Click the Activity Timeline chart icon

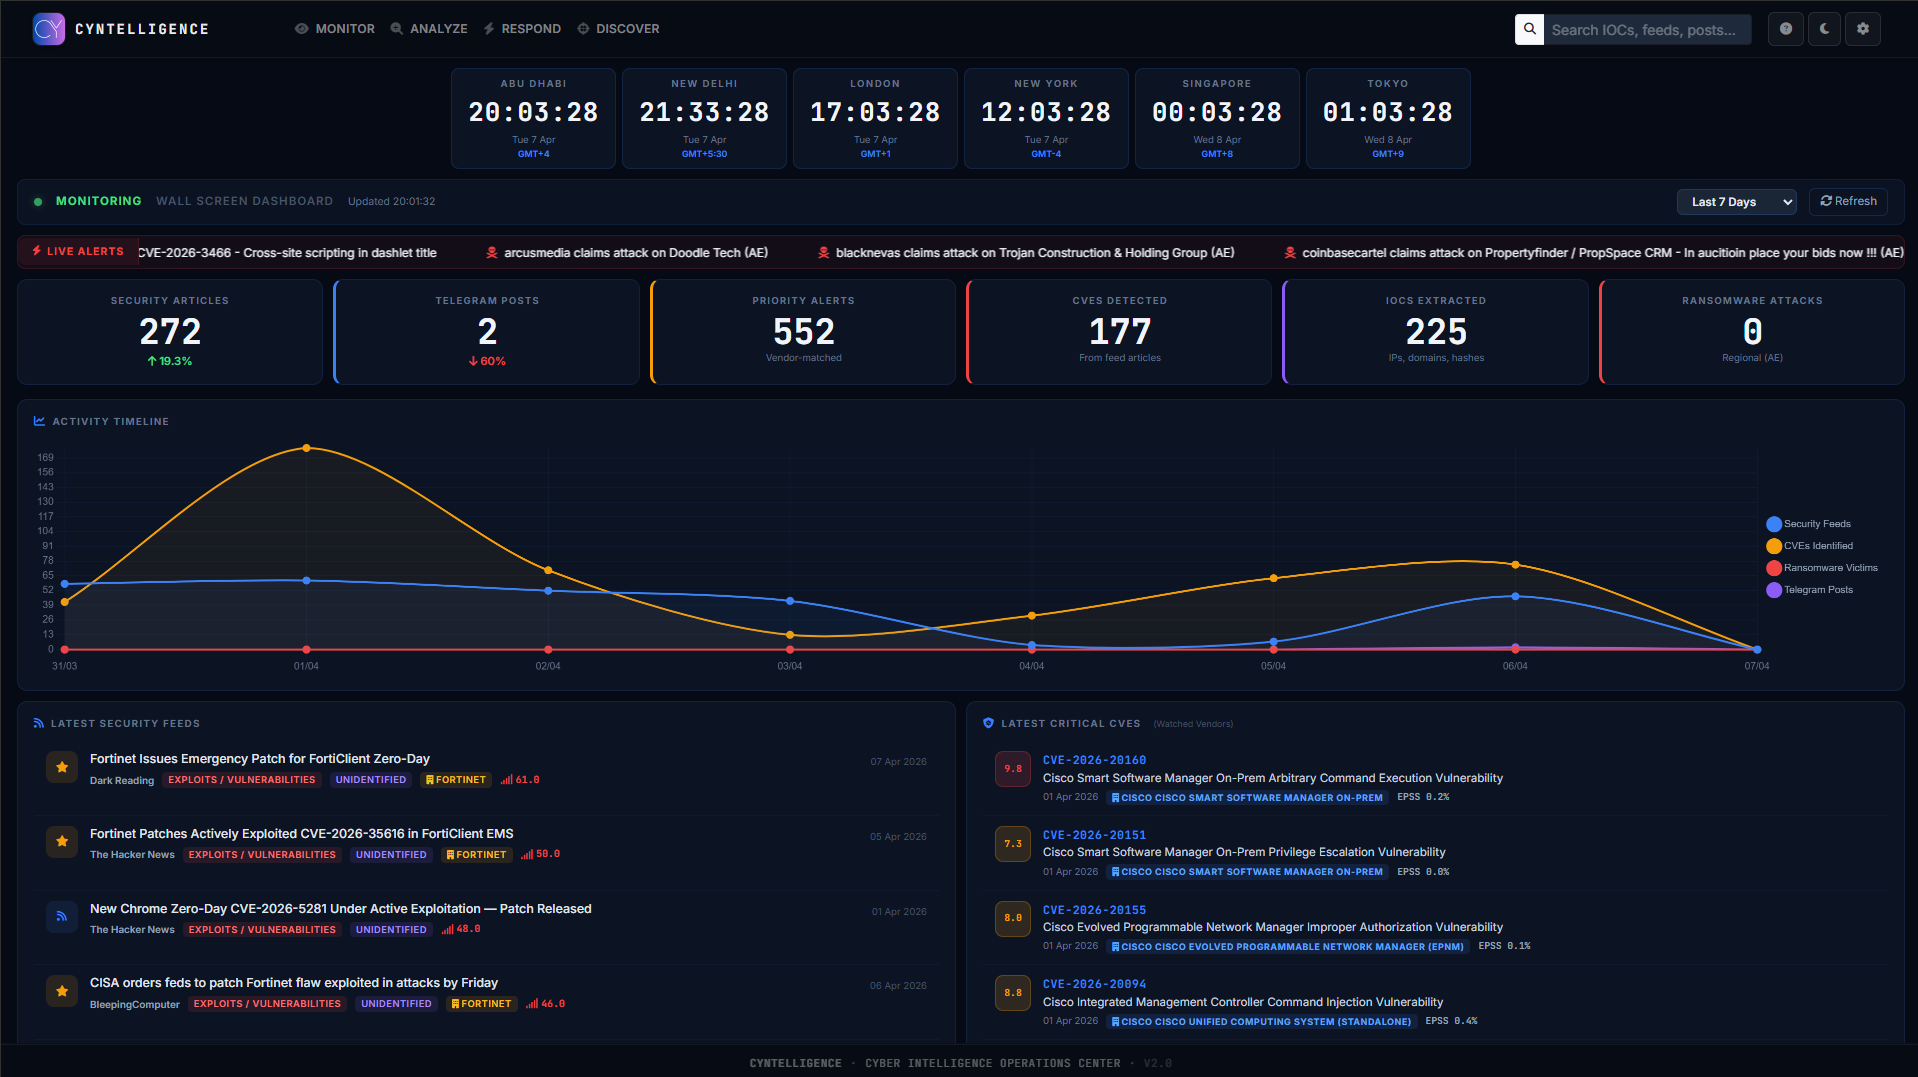pyautogui.click(x=39, y=421)
